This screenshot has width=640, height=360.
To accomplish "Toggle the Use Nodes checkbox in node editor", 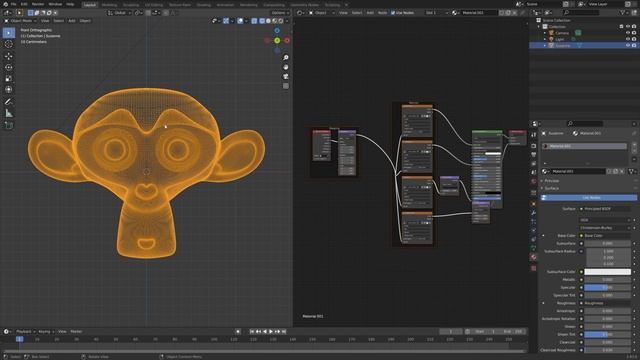I will 393,13.
